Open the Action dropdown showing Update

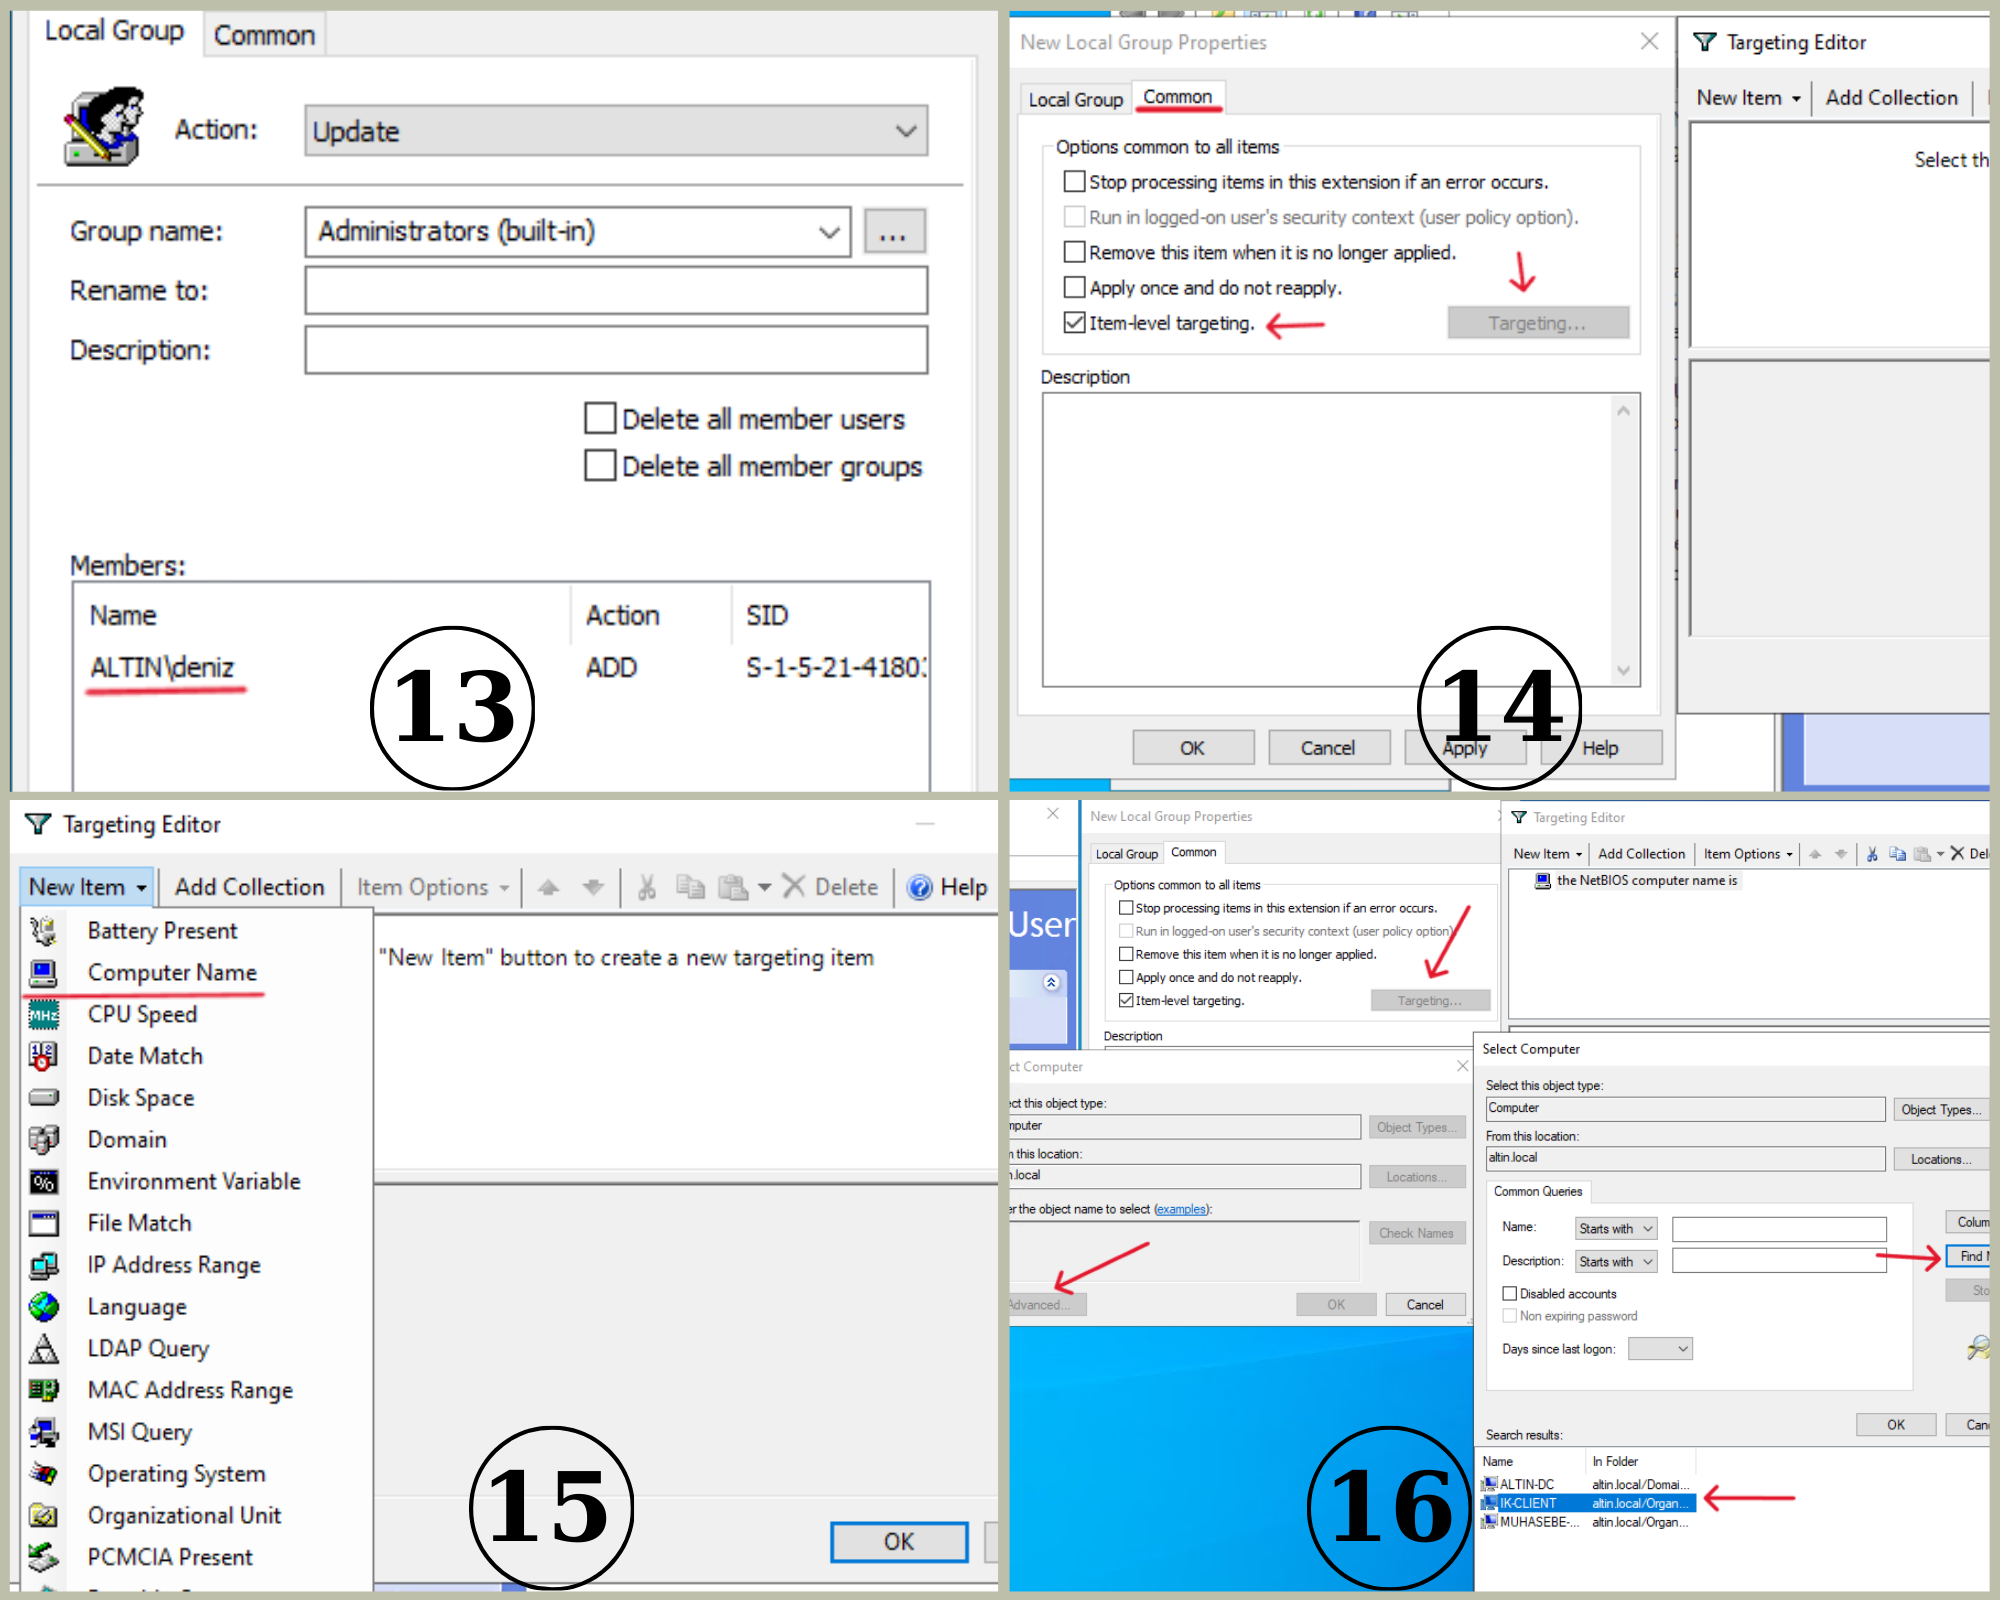point(616,131)
